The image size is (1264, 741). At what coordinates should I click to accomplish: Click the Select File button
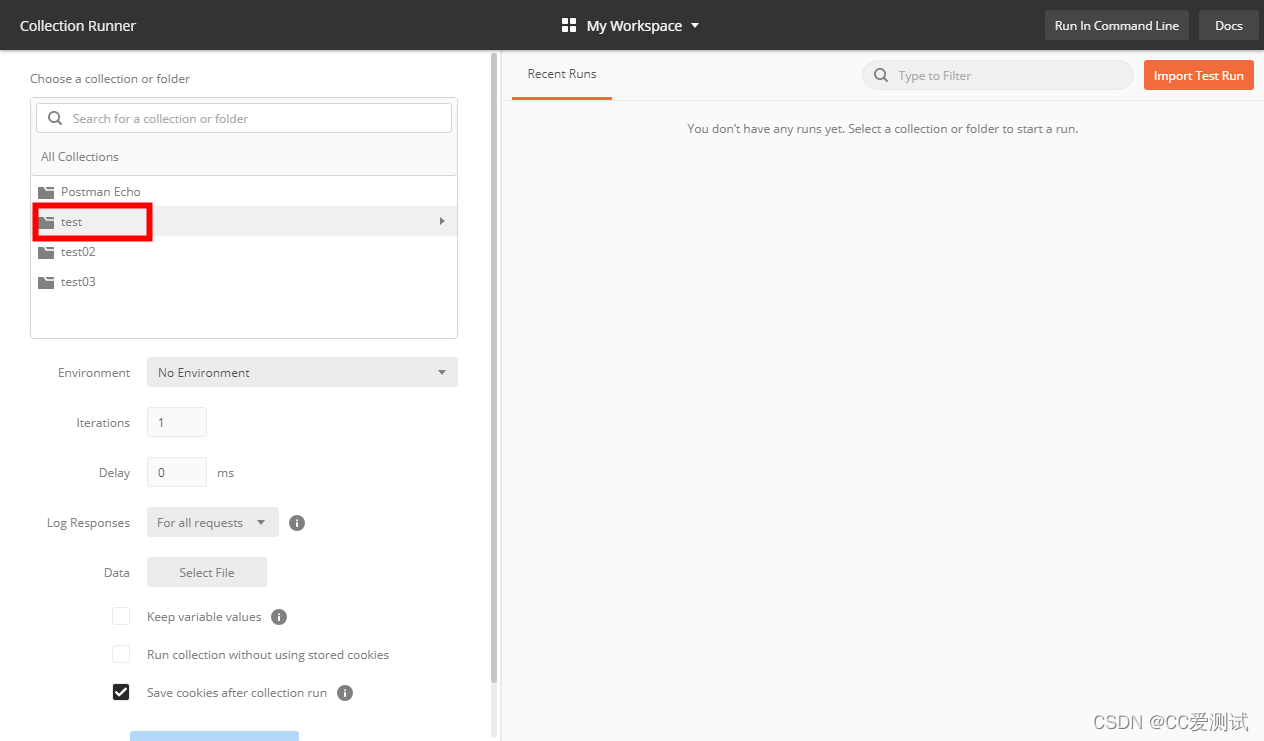click(207, 572)
